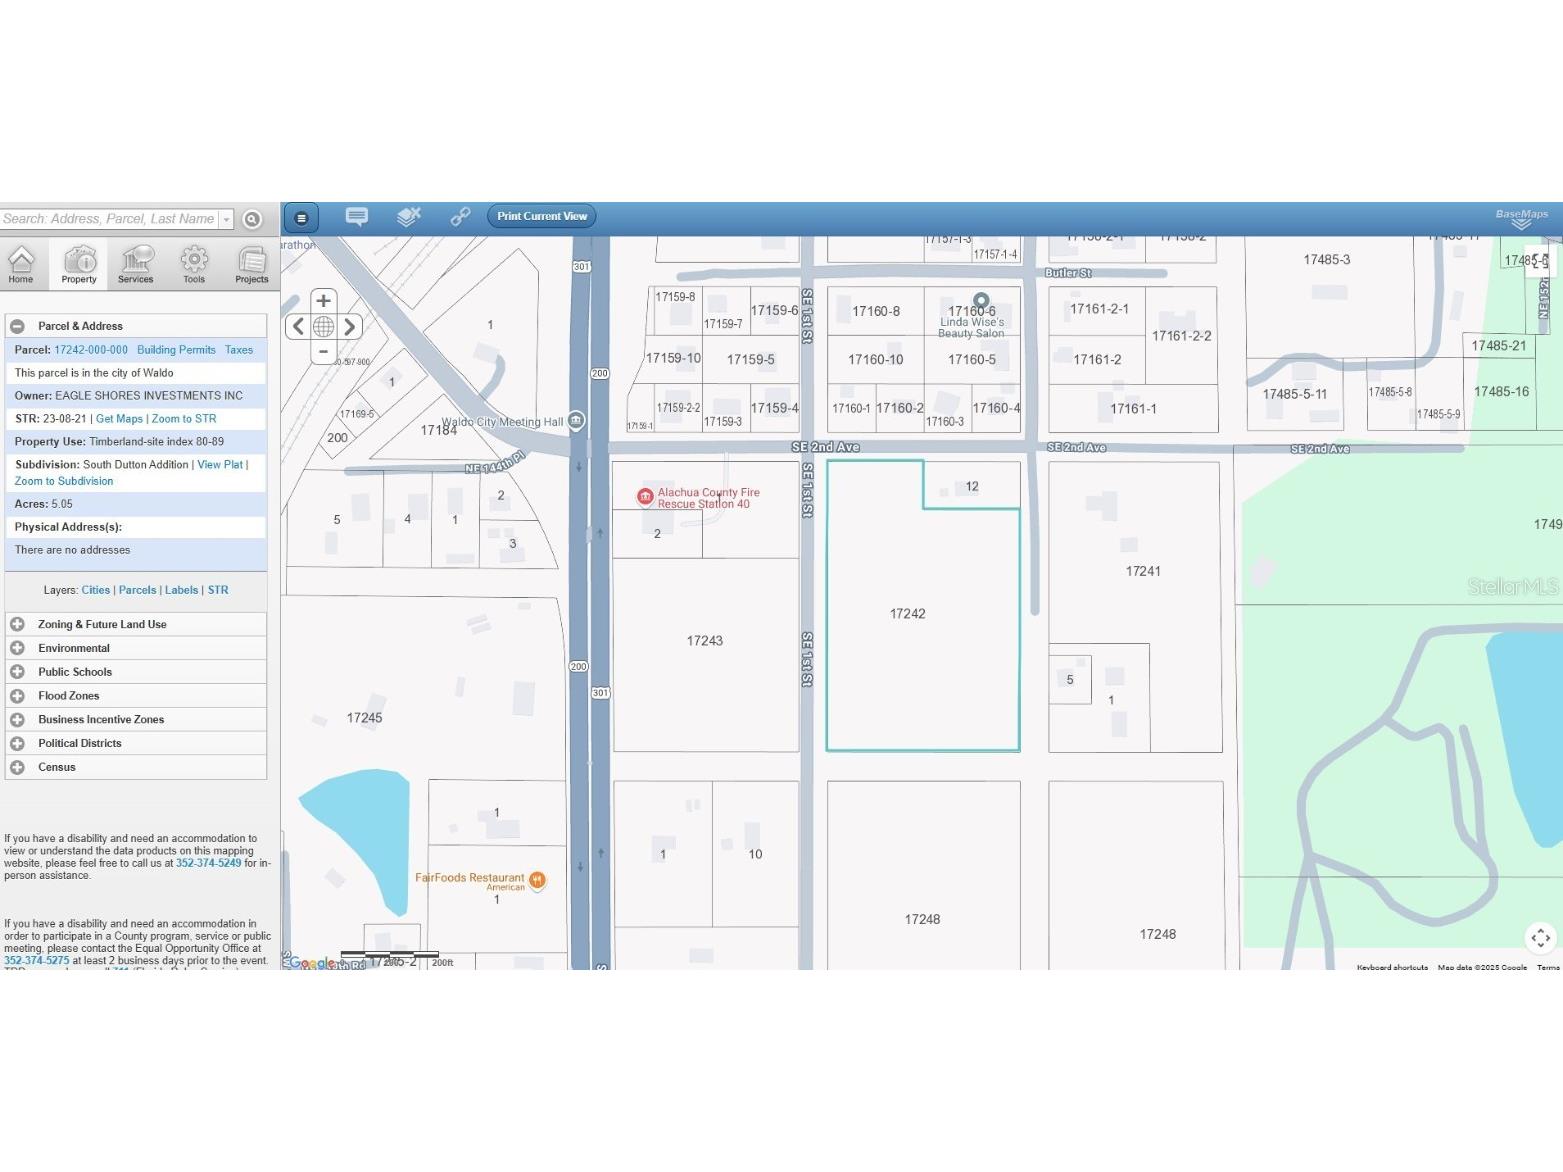
Task: Collapse the Parcel & Address section
Action: point(18,326)
